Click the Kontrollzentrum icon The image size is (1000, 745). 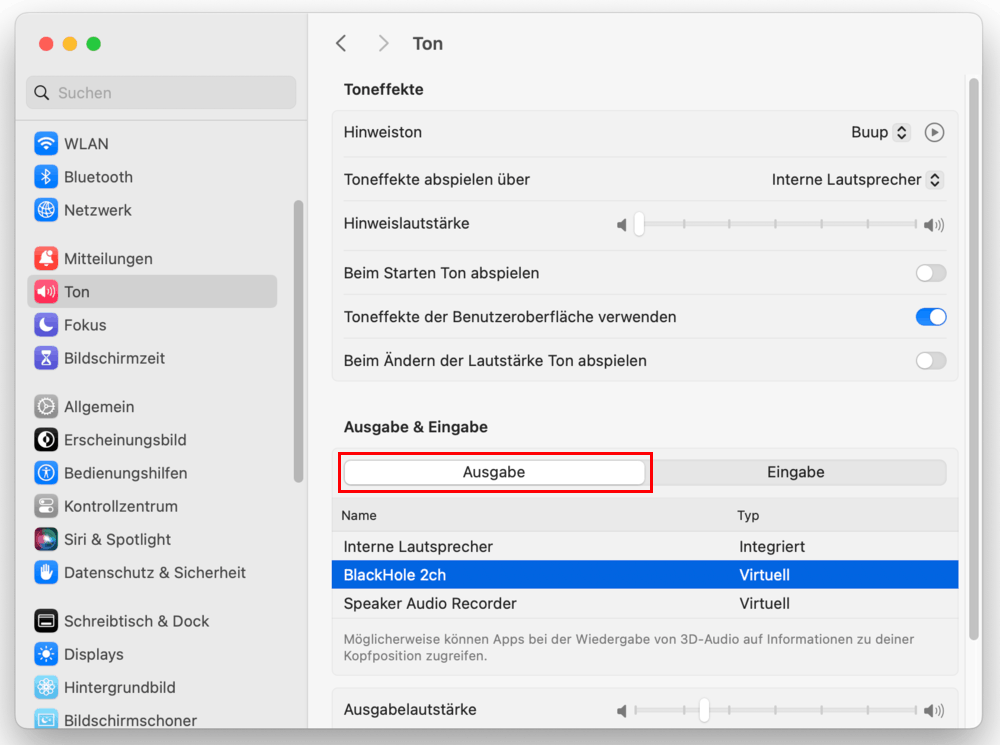tap(46, 506)
